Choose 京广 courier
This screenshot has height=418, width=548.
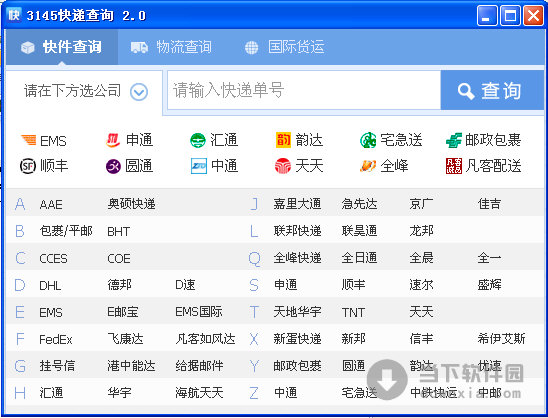(421, 204)
